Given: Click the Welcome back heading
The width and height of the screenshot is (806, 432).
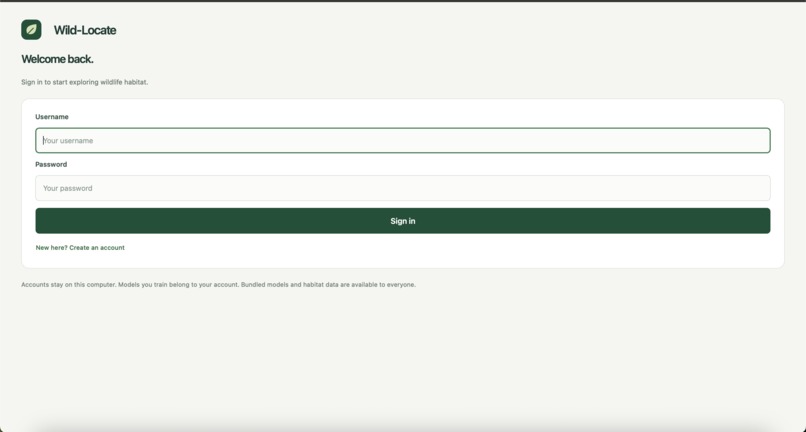Looking at the screenshot, I should [58, 59].
